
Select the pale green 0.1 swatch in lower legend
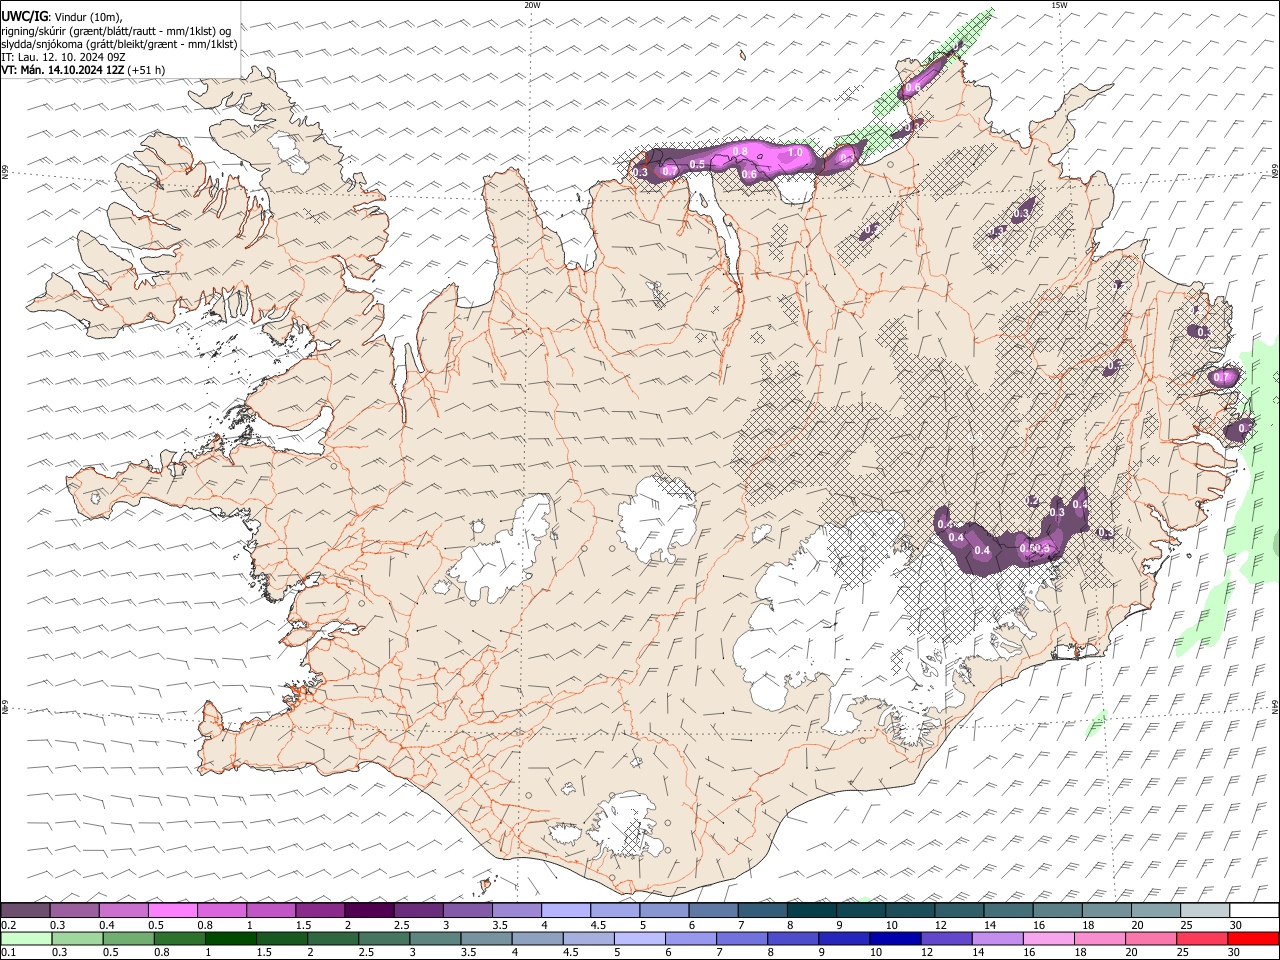26,938
